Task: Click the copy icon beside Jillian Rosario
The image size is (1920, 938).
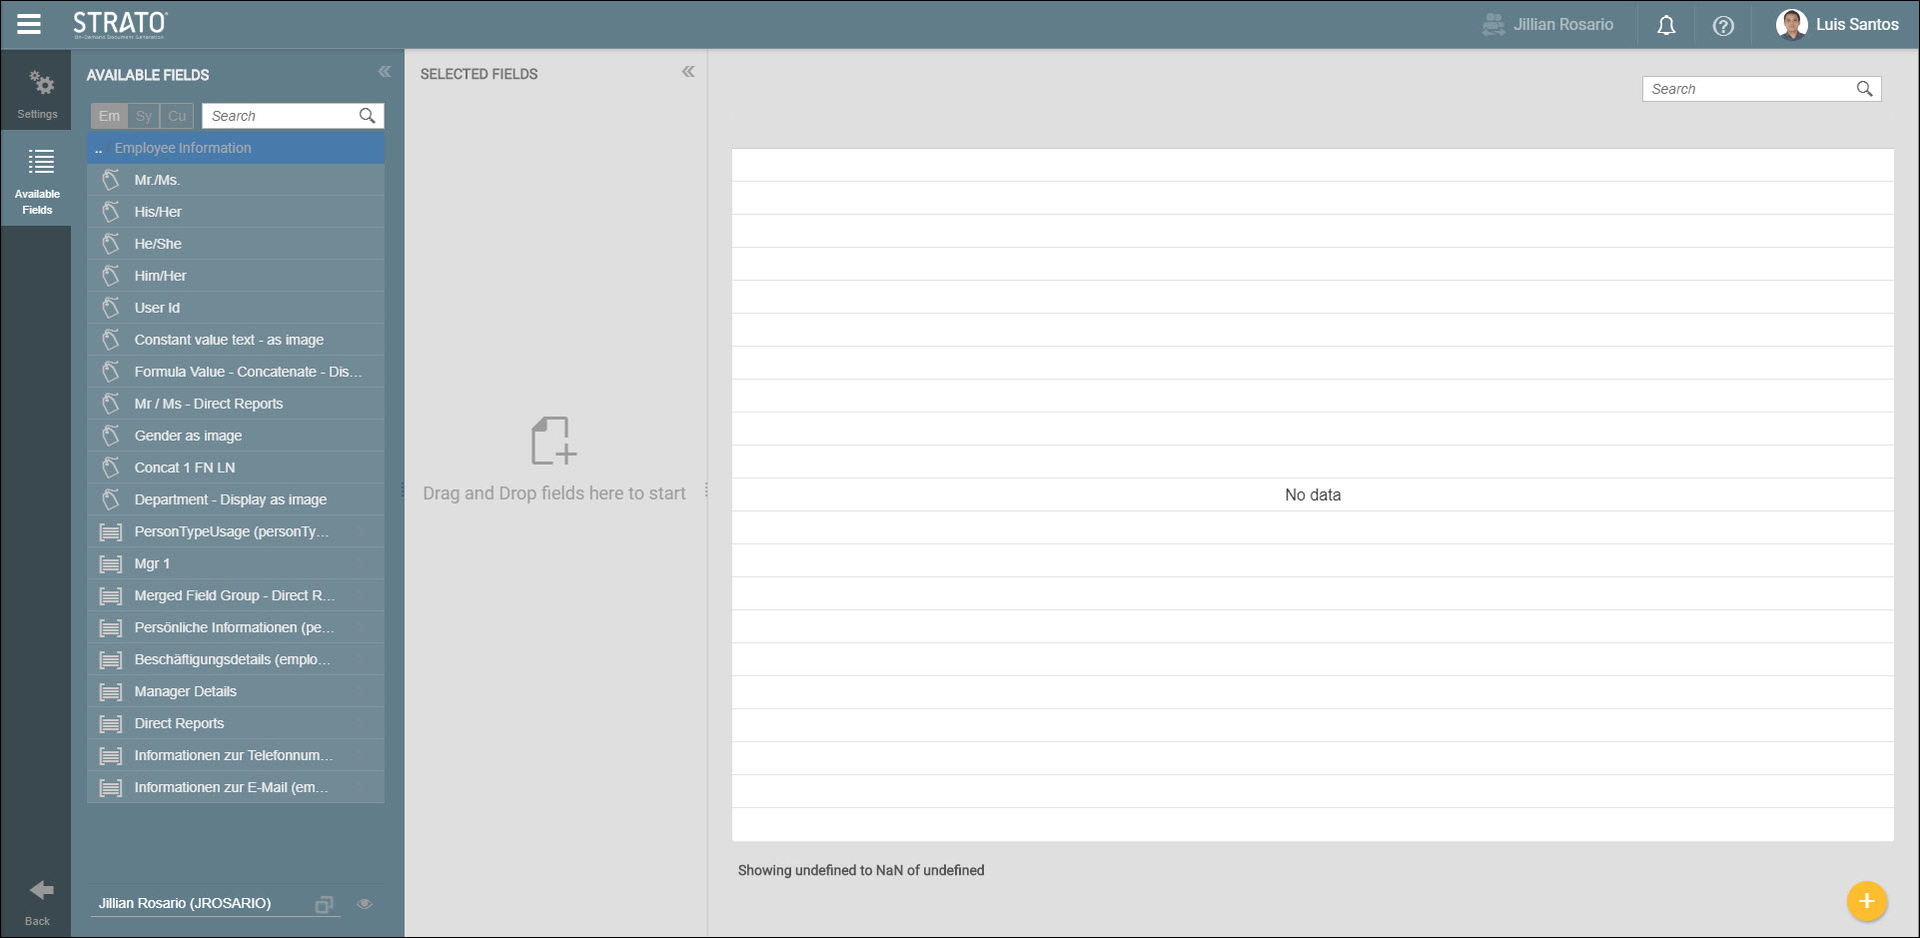Action: [x=324, y=904]
